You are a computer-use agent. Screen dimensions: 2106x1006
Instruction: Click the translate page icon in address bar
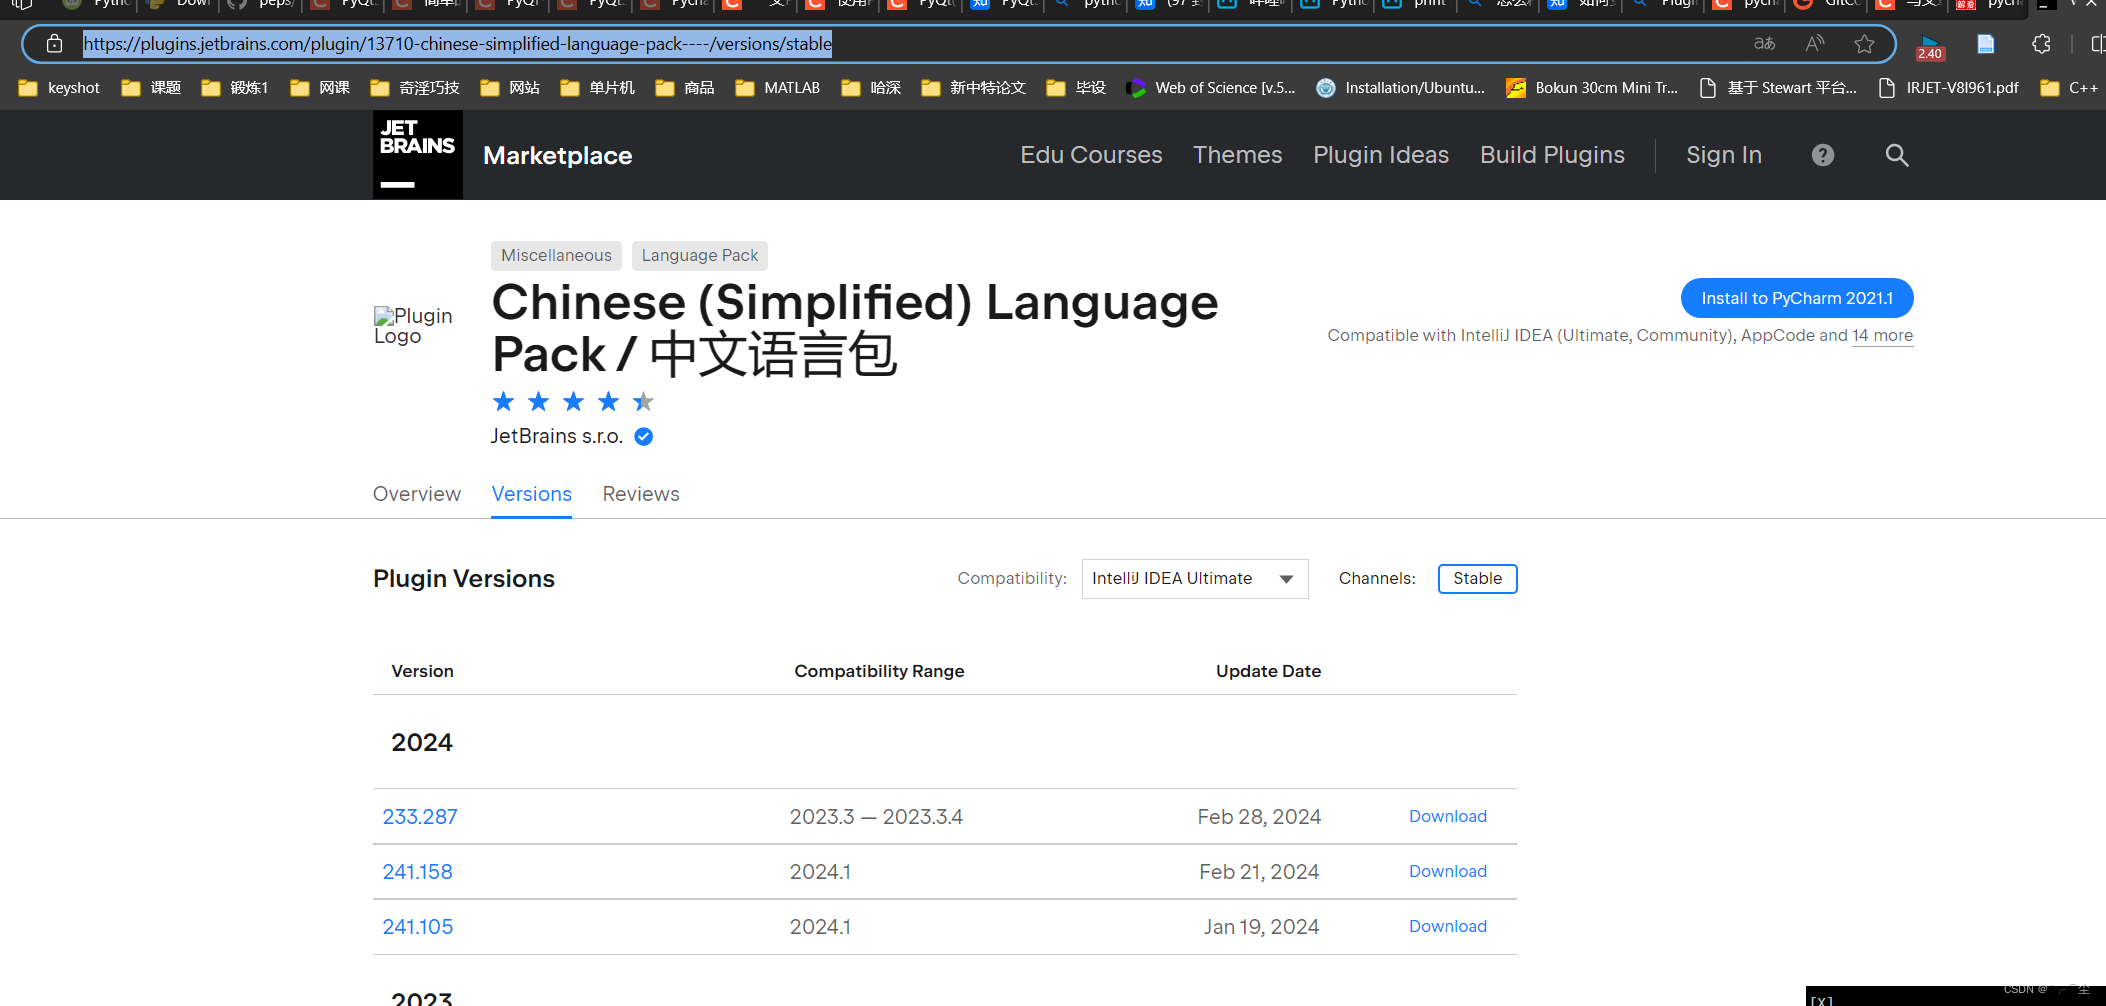pyautogui.click(x=1765, y=44)
